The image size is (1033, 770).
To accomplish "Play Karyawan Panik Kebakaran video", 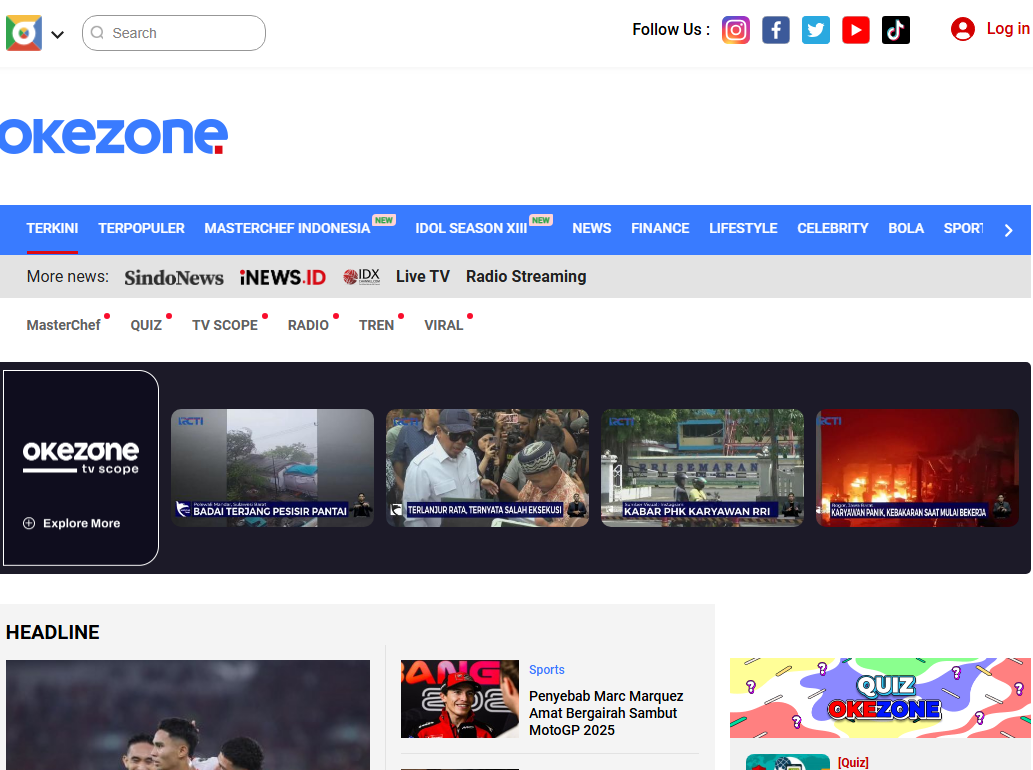I will click(917, 468).
